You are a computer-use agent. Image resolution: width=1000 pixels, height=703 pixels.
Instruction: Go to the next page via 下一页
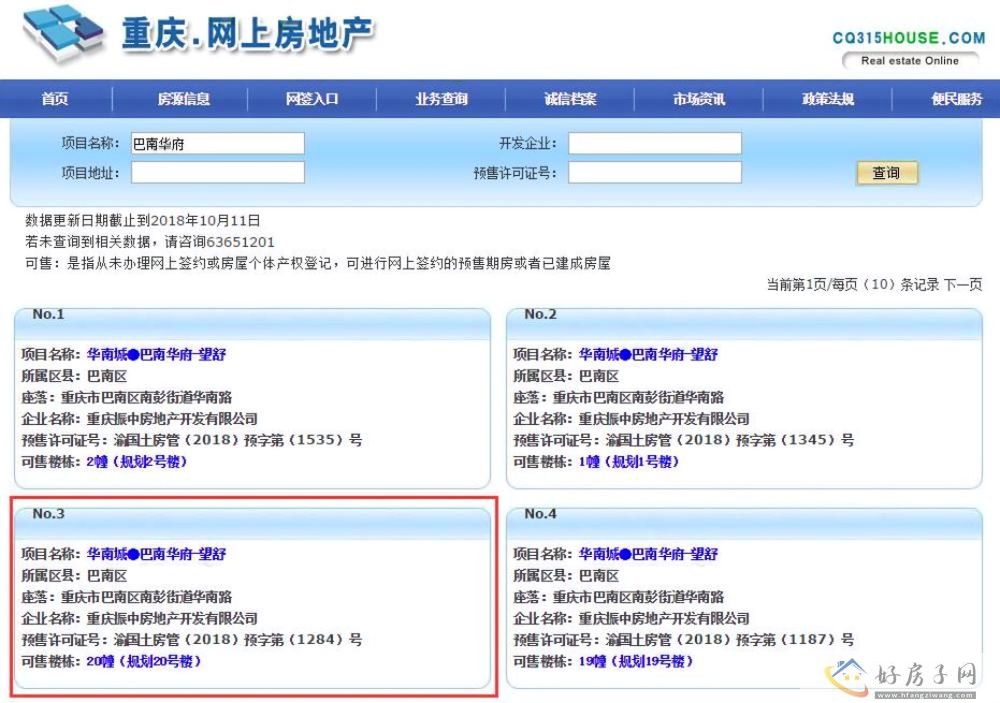coord(962,285)
